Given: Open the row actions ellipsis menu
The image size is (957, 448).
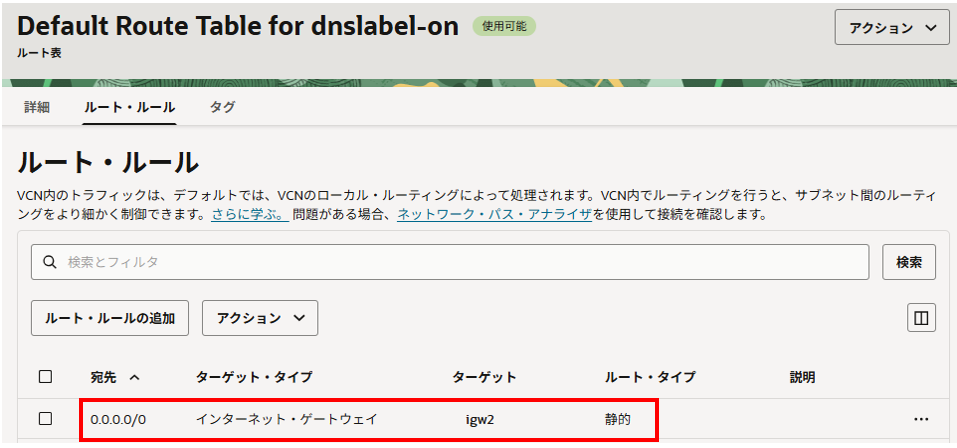Looking at the screenshot, I should point(921,419).
